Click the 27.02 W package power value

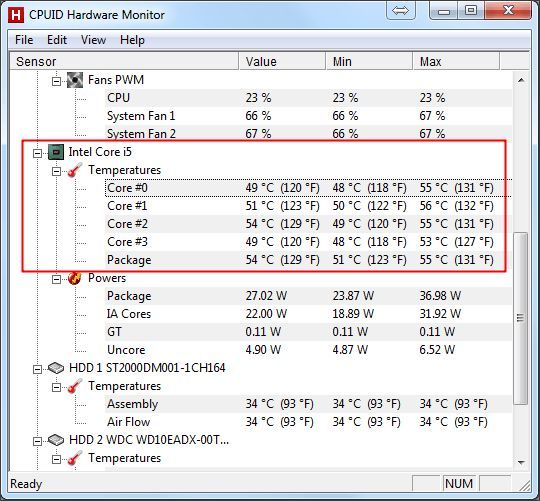tap(266, 296)
